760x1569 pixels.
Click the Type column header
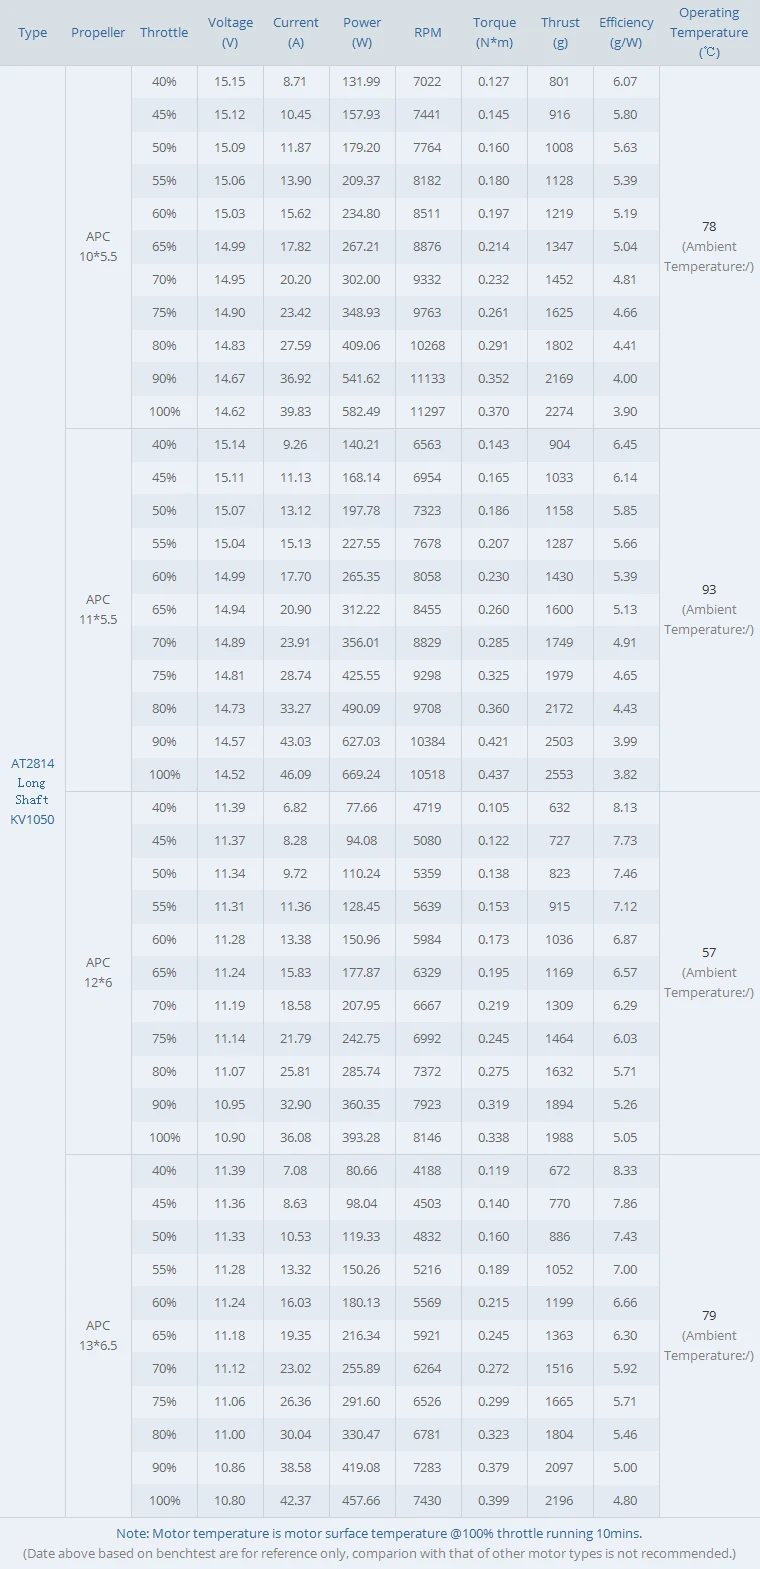[x=32, y=33]
